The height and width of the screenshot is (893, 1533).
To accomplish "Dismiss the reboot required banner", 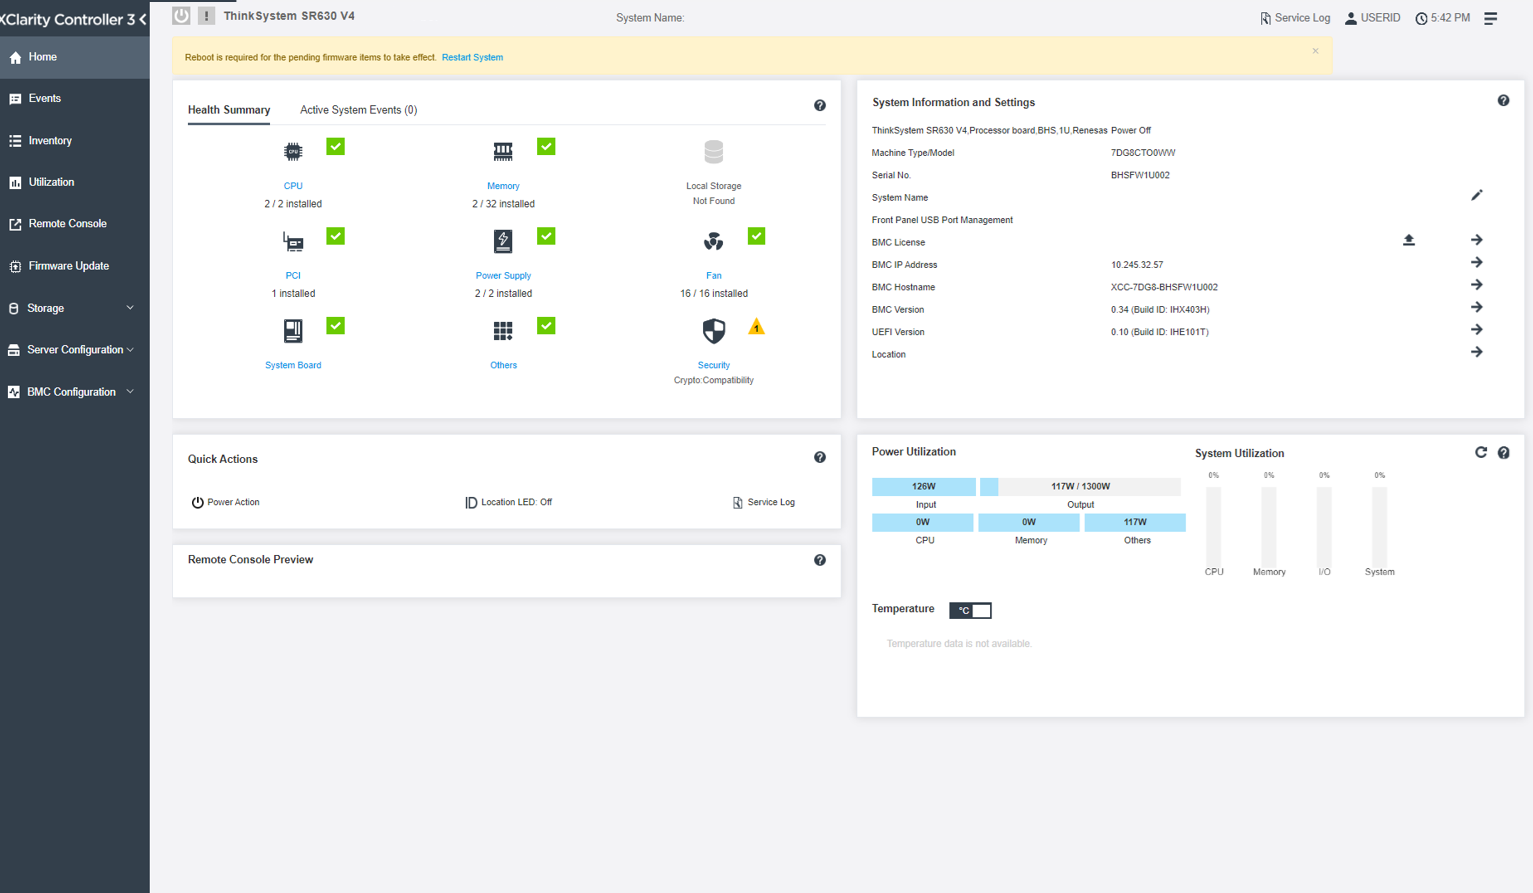I will [1315, 51].
